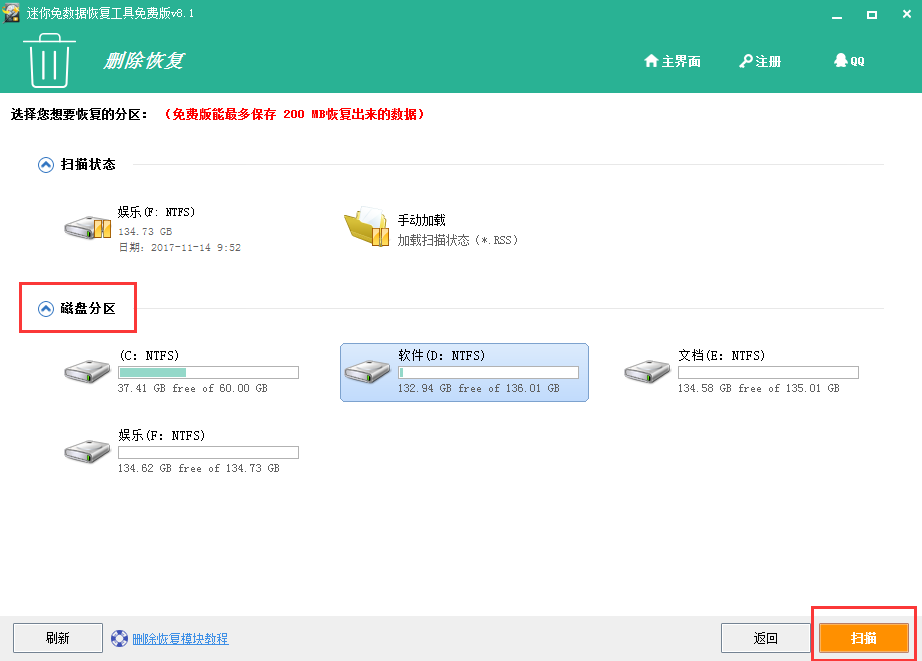Maximize the recovery tool window
Screen dimensions: 922x661
point(872,14)
